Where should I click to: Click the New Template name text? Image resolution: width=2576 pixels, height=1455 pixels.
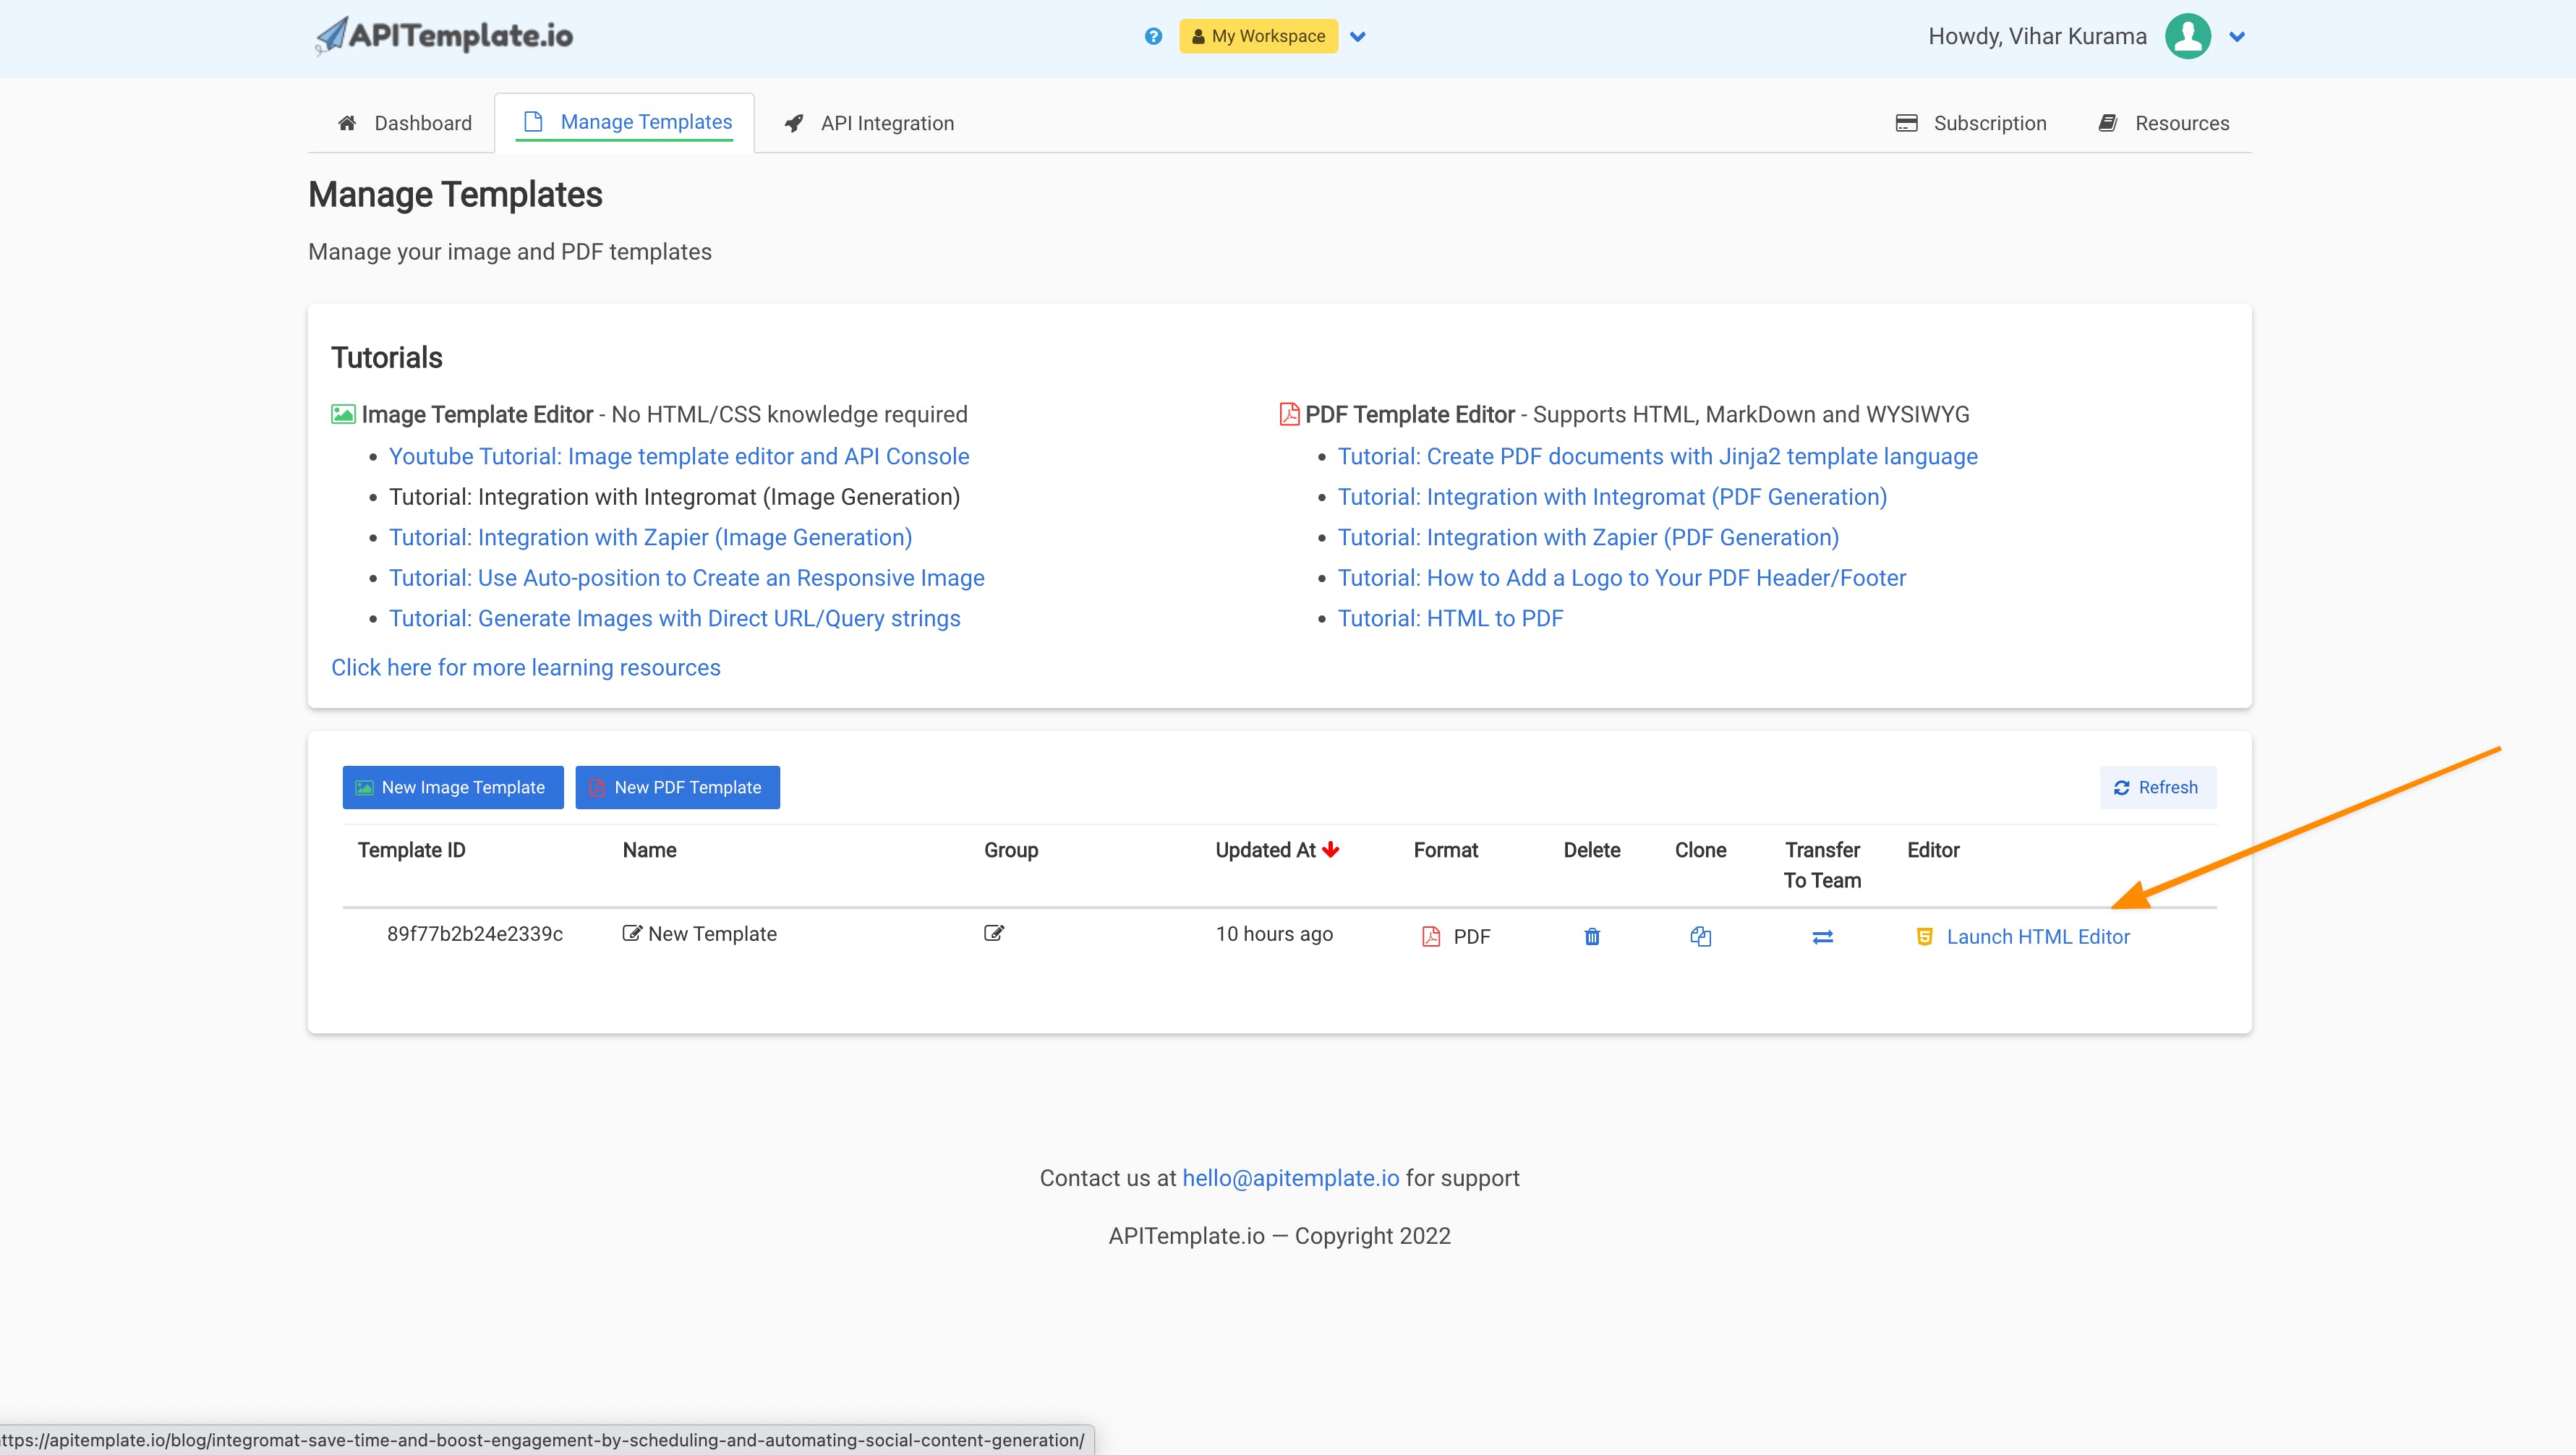pyautogui.click(x=712, y=934)
